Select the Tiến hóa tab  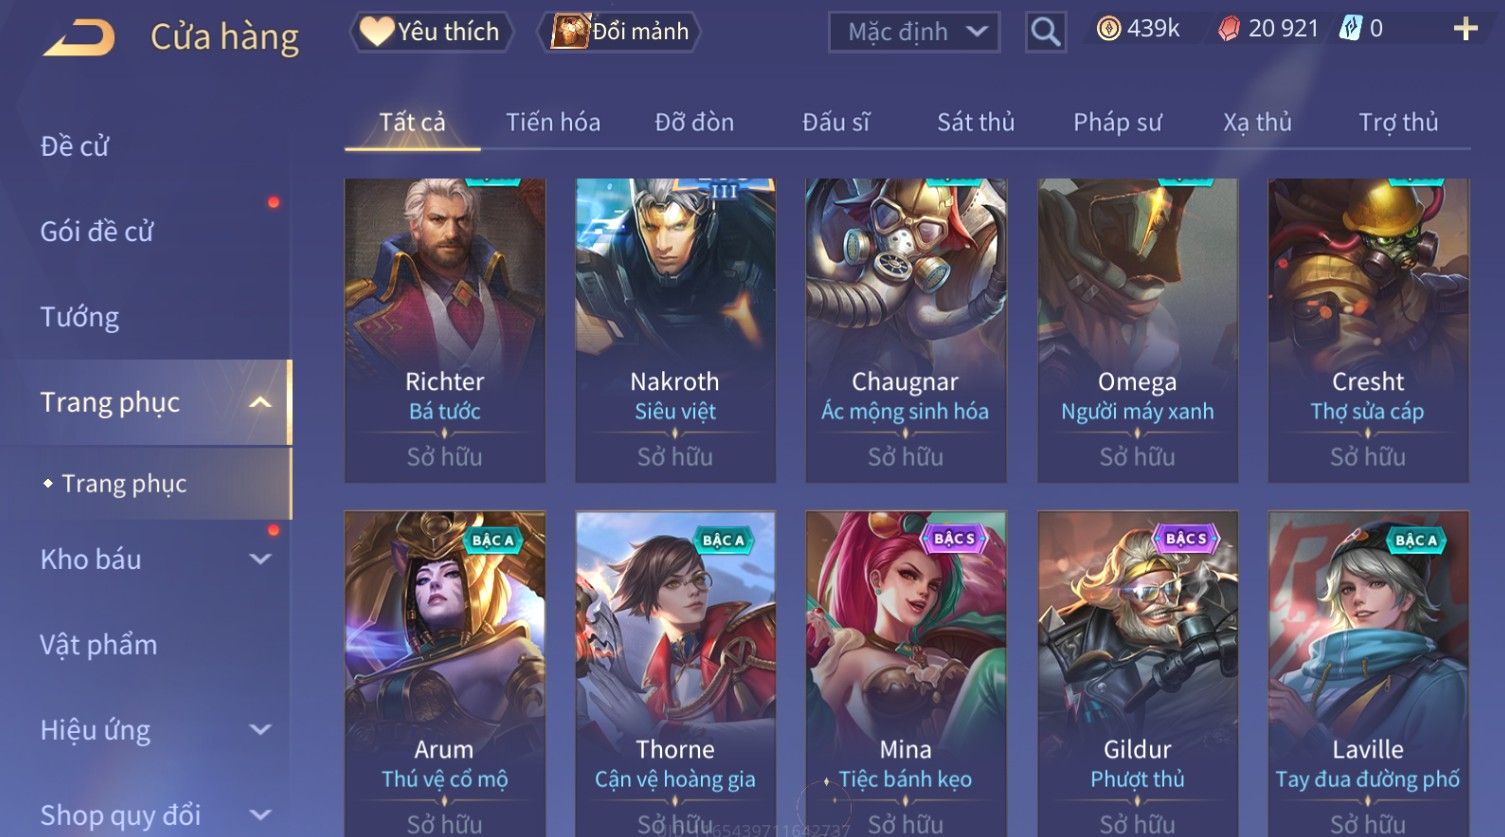[x=553, y=122]
